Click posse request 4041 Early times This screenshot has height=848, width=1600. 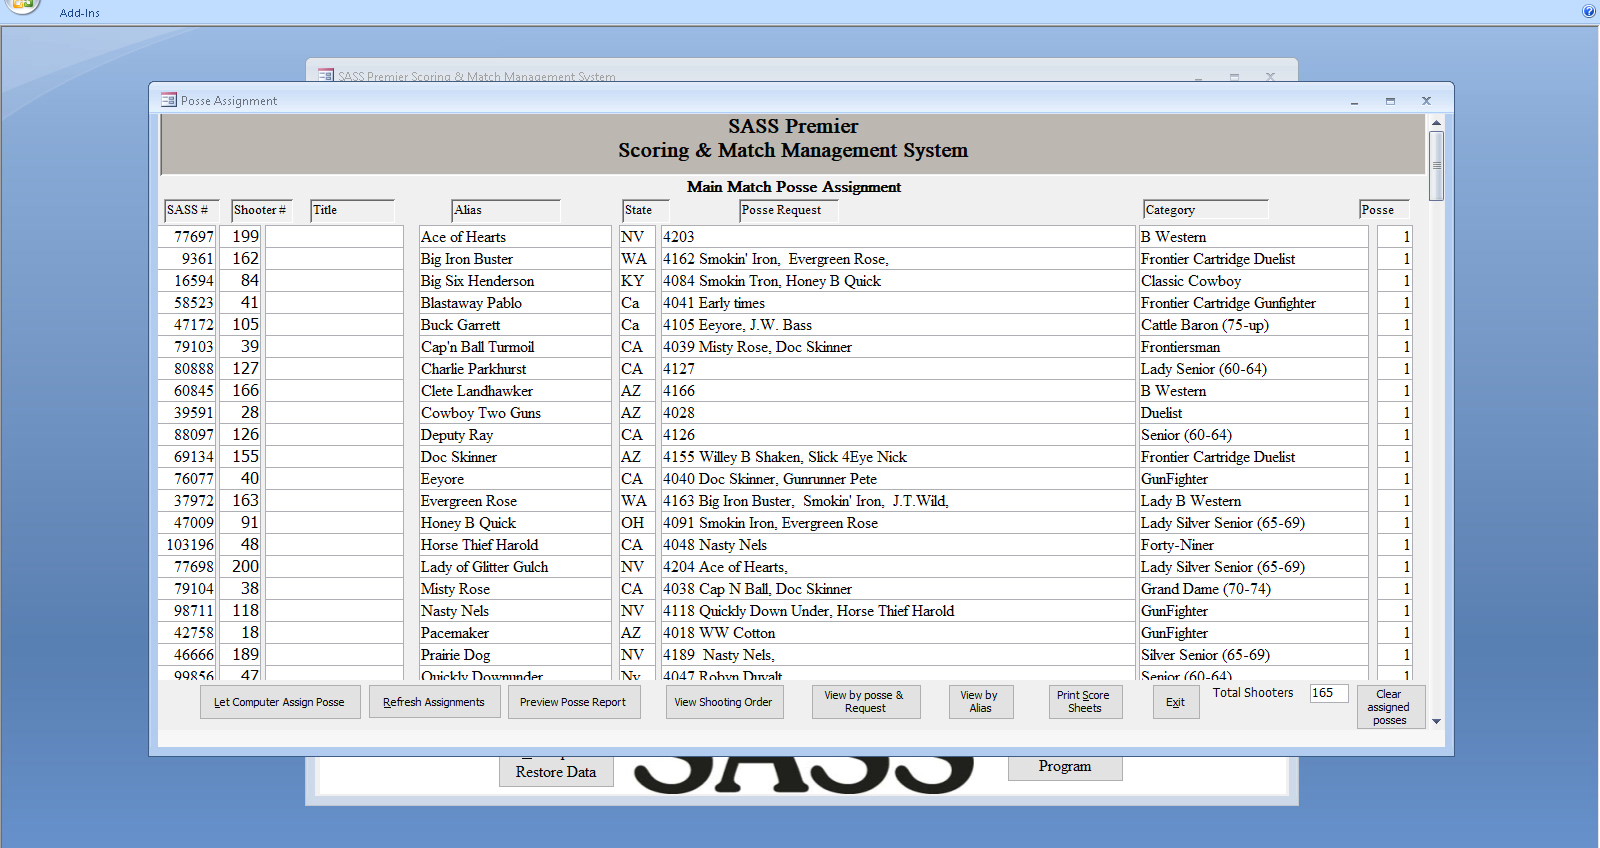coord(898,303)
